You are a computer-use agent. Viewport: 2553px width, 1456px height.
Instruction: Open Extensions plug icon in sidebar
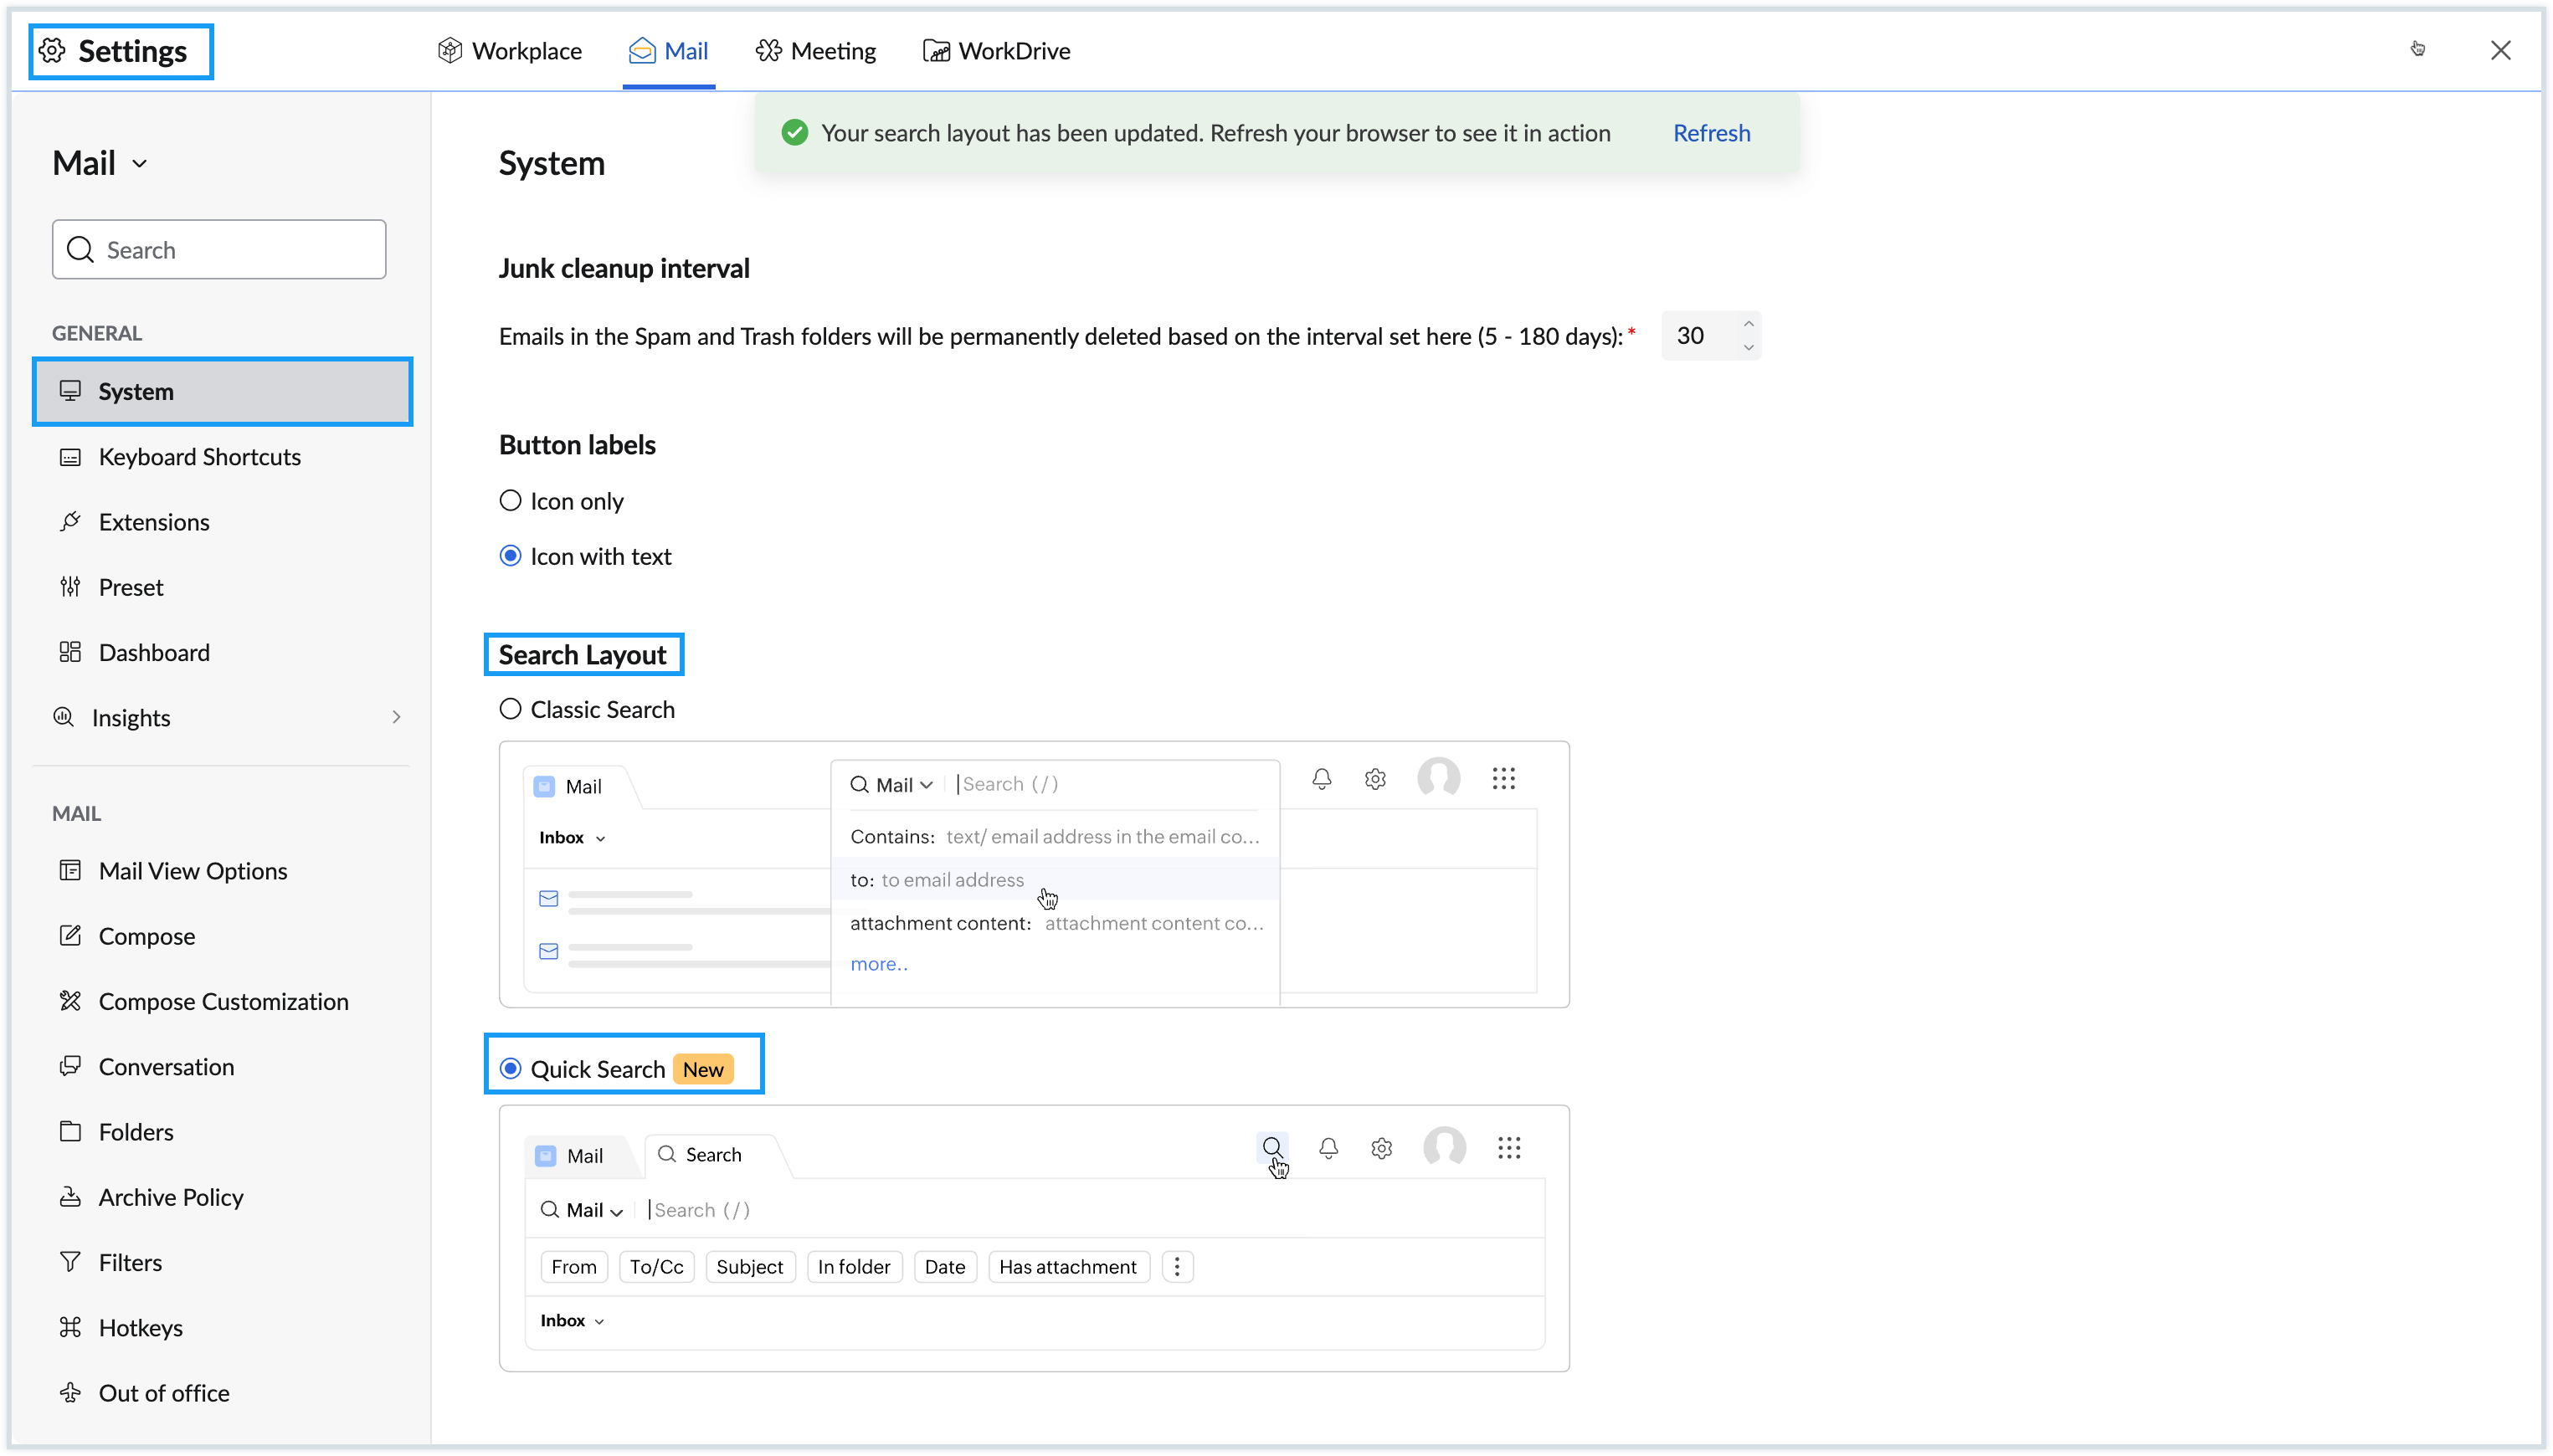tap(70, 522)
